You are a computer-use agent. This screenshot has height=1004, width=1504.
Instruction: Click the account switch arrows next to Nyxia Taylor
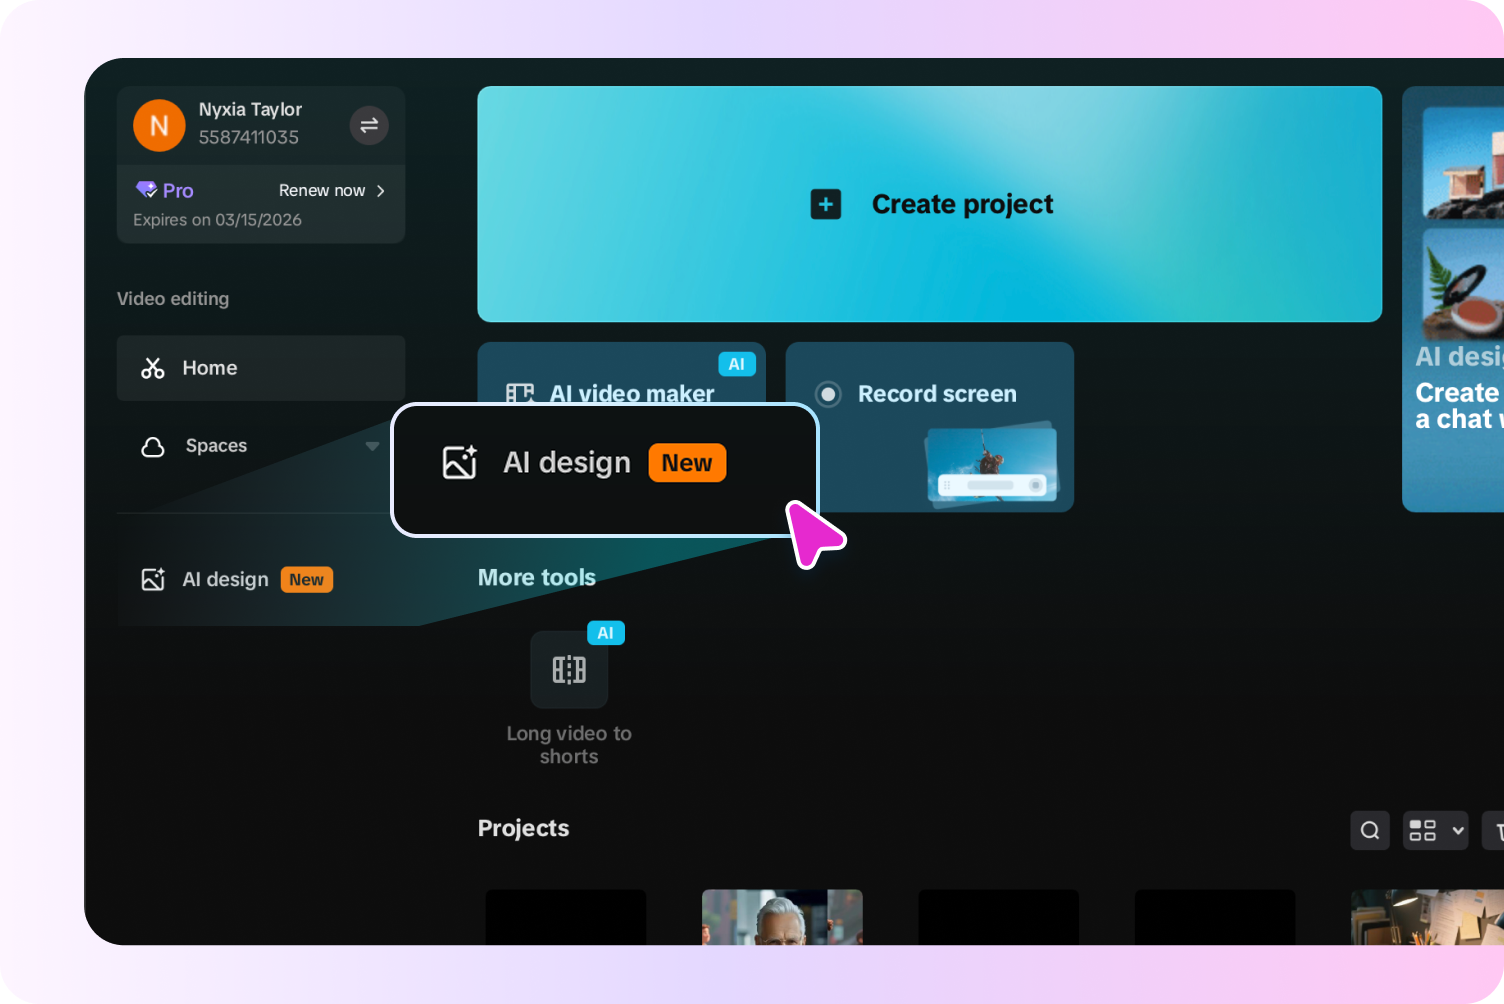(368, 125)
